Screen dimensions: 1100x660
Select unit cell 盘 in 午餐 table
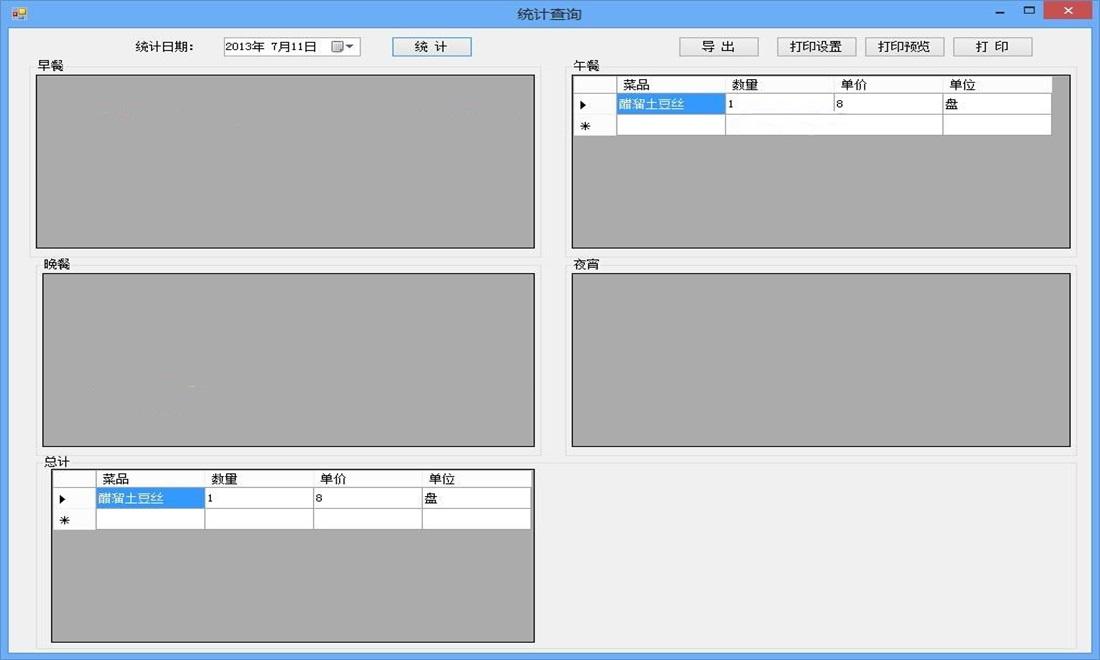pos(997,105)
